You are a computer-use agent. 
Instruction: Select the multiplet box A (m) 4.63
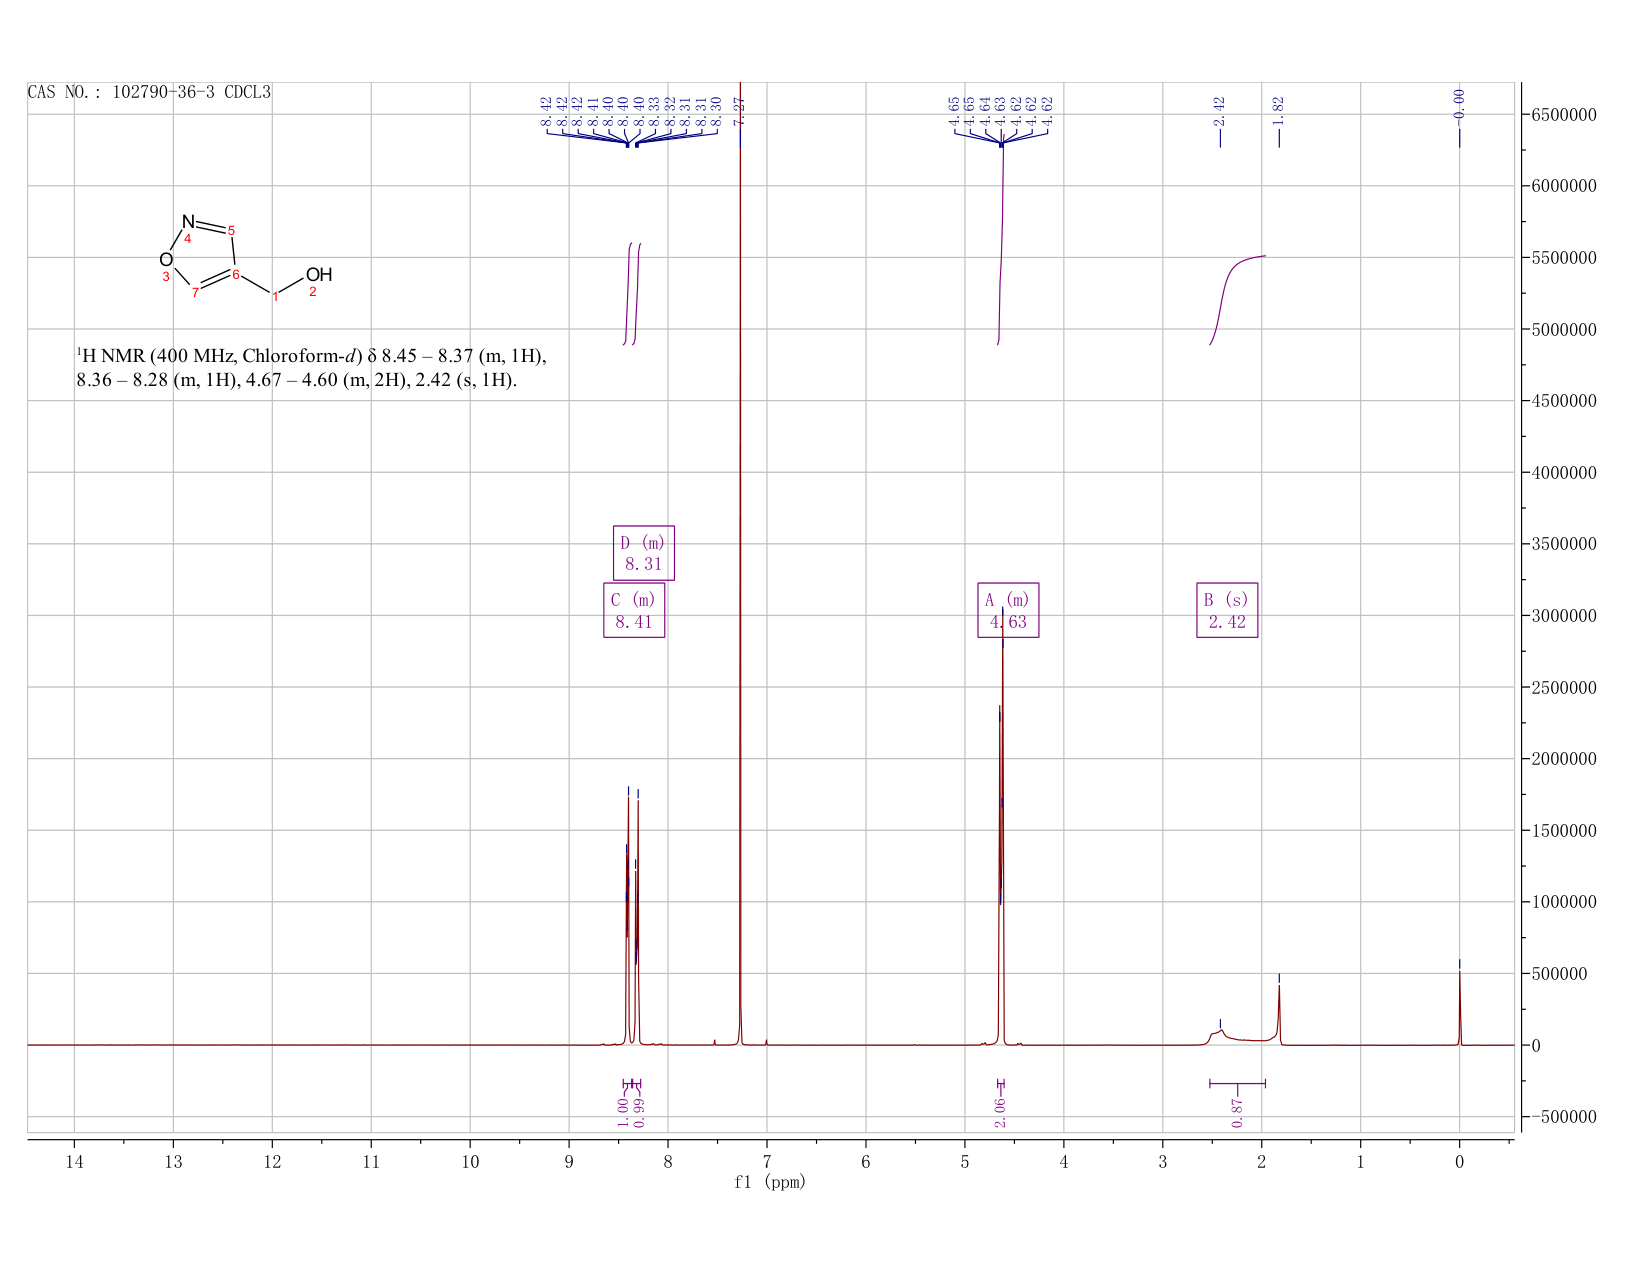pyautogui.click(x=1008, y=610)
